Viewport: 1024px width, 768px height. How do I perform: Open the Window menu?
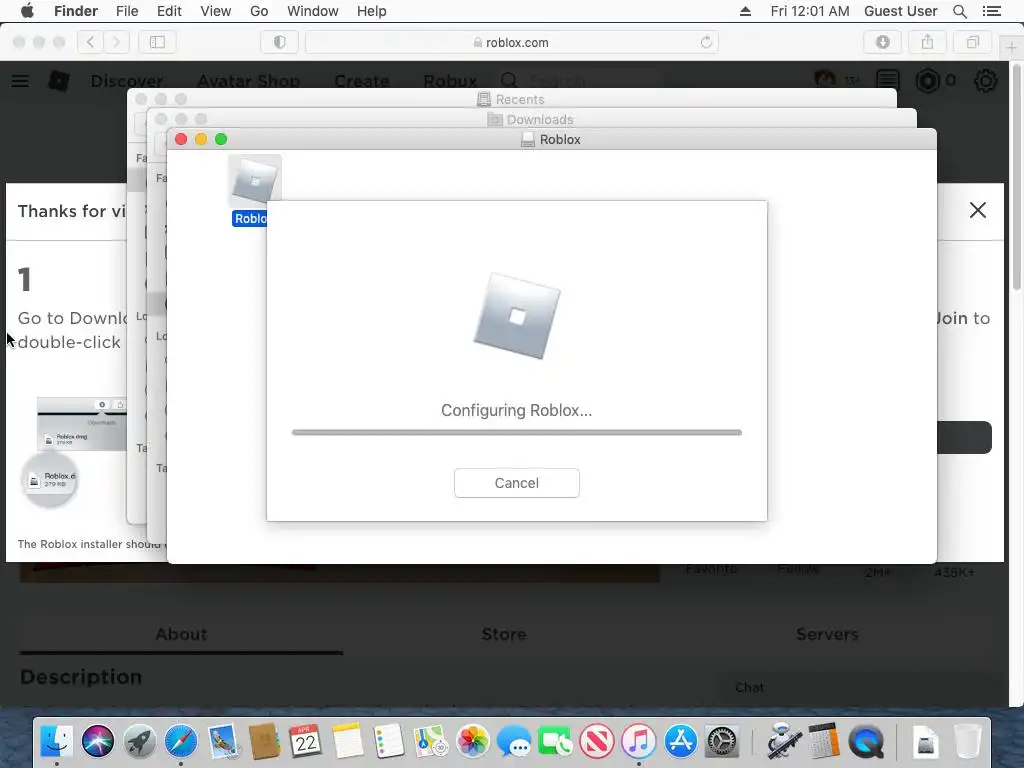tap(313, 11)
